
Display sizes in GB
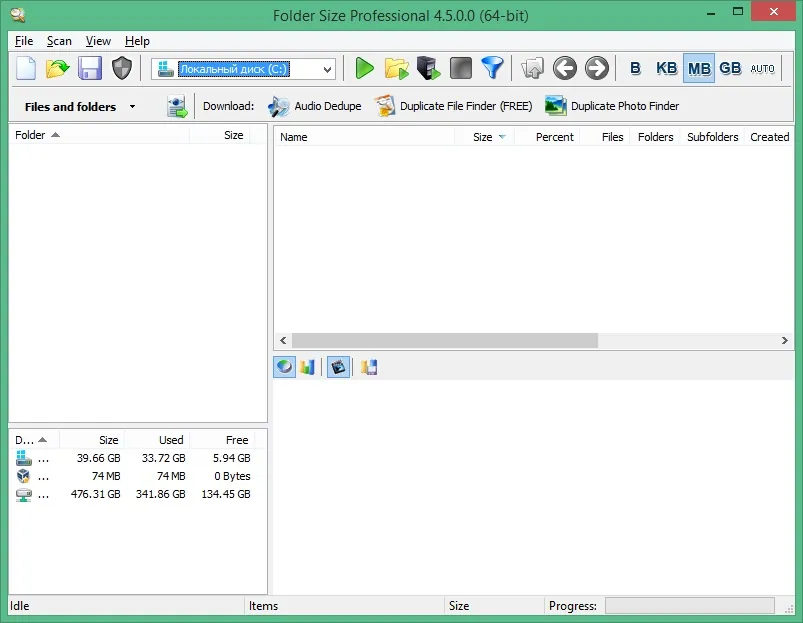(730, 68)
